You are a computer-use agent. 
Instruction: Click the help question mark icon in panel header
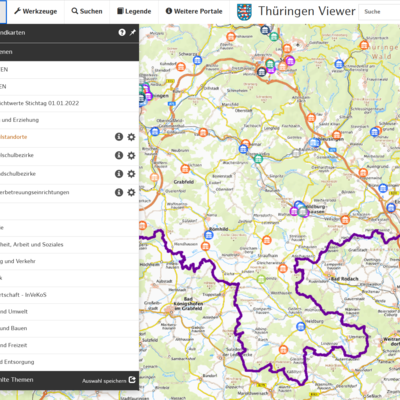122,32
